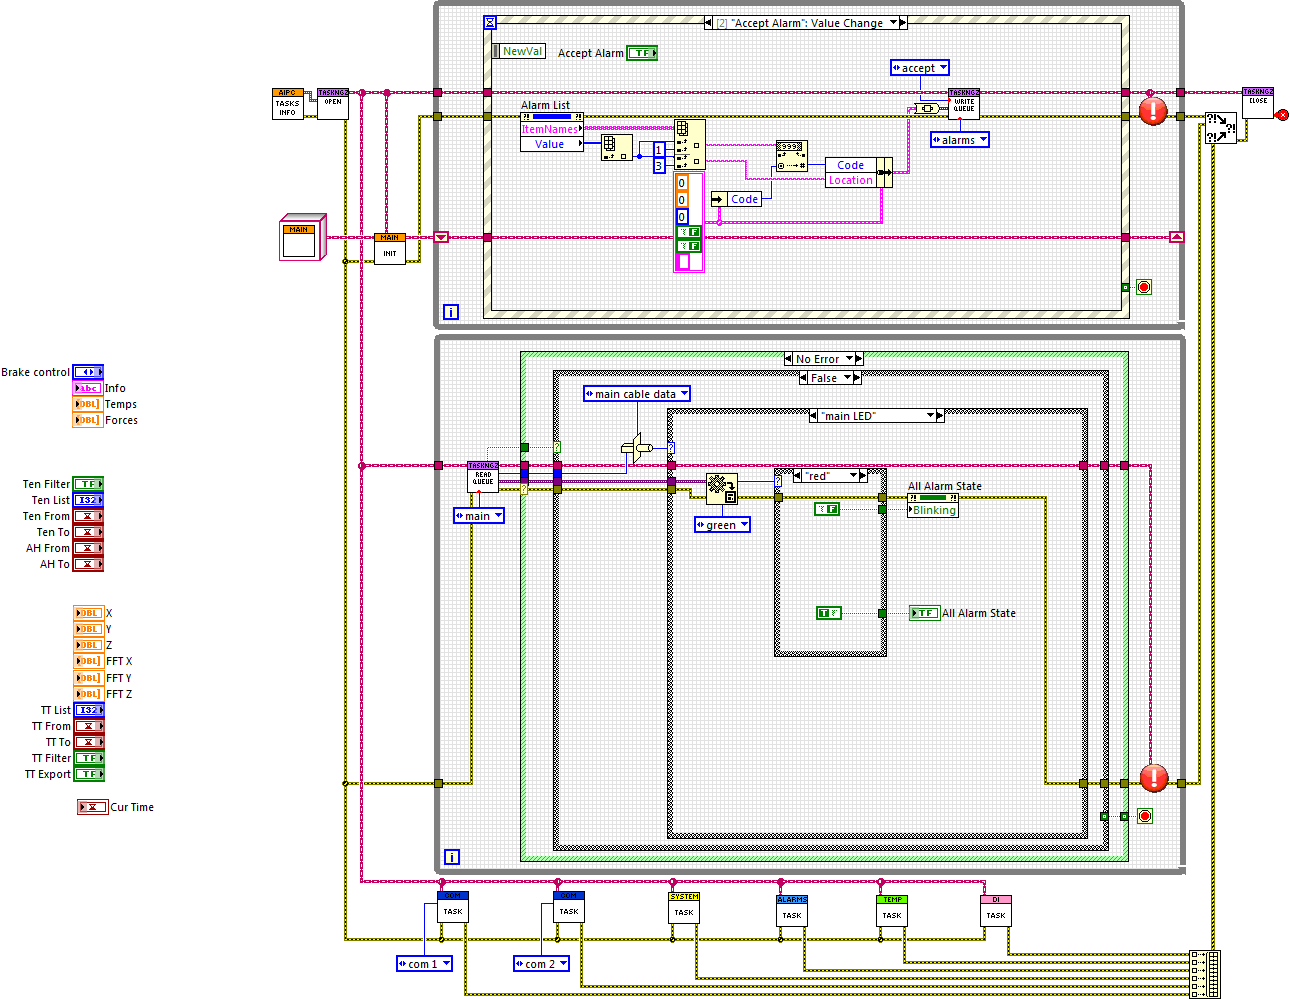This screenshot has height=999, width=1290.
Task: Select the MAIN class constant cube
Action: tap(303, 238)
